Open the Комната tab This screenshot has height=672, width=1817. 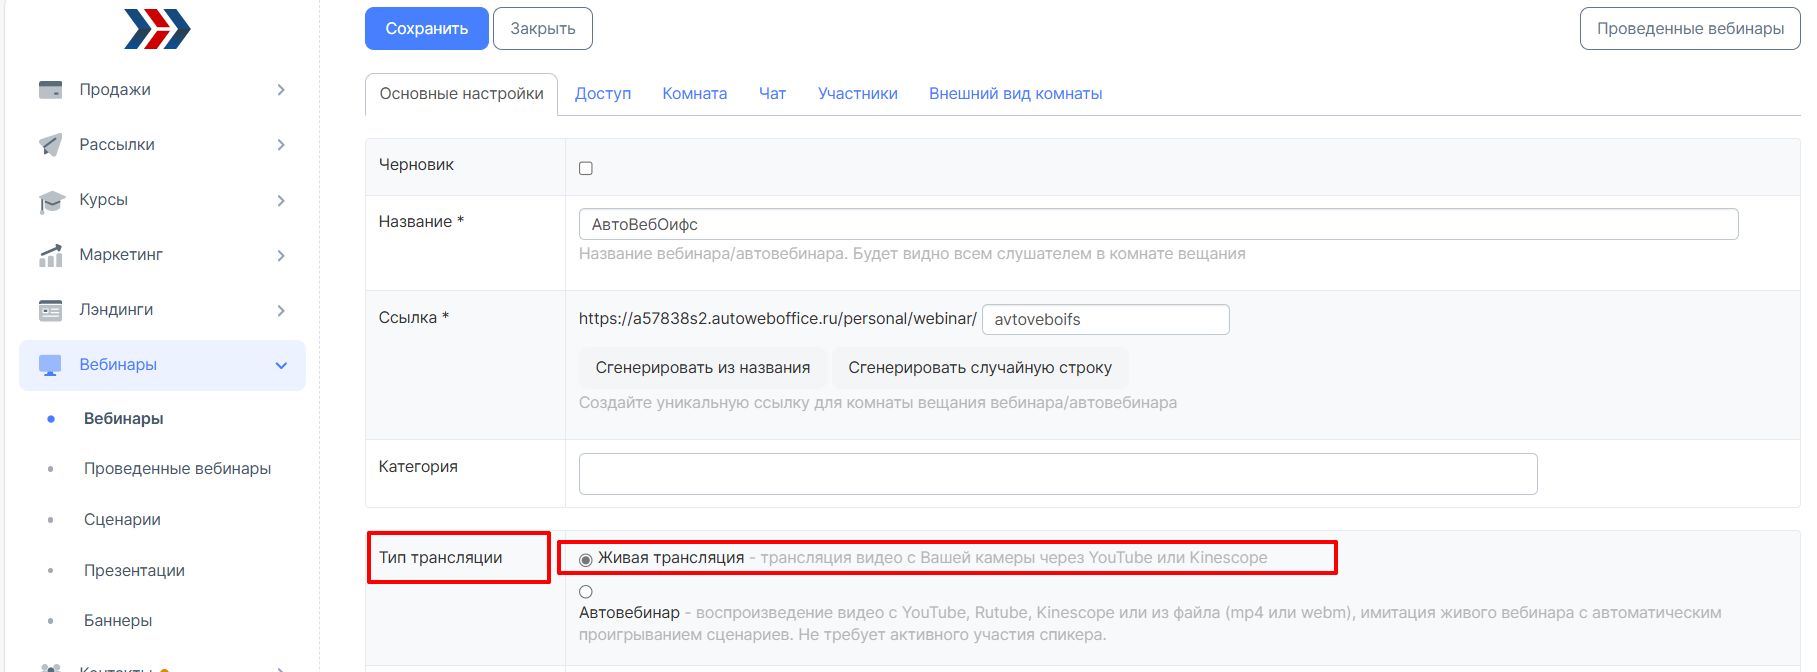pos(694,94)
